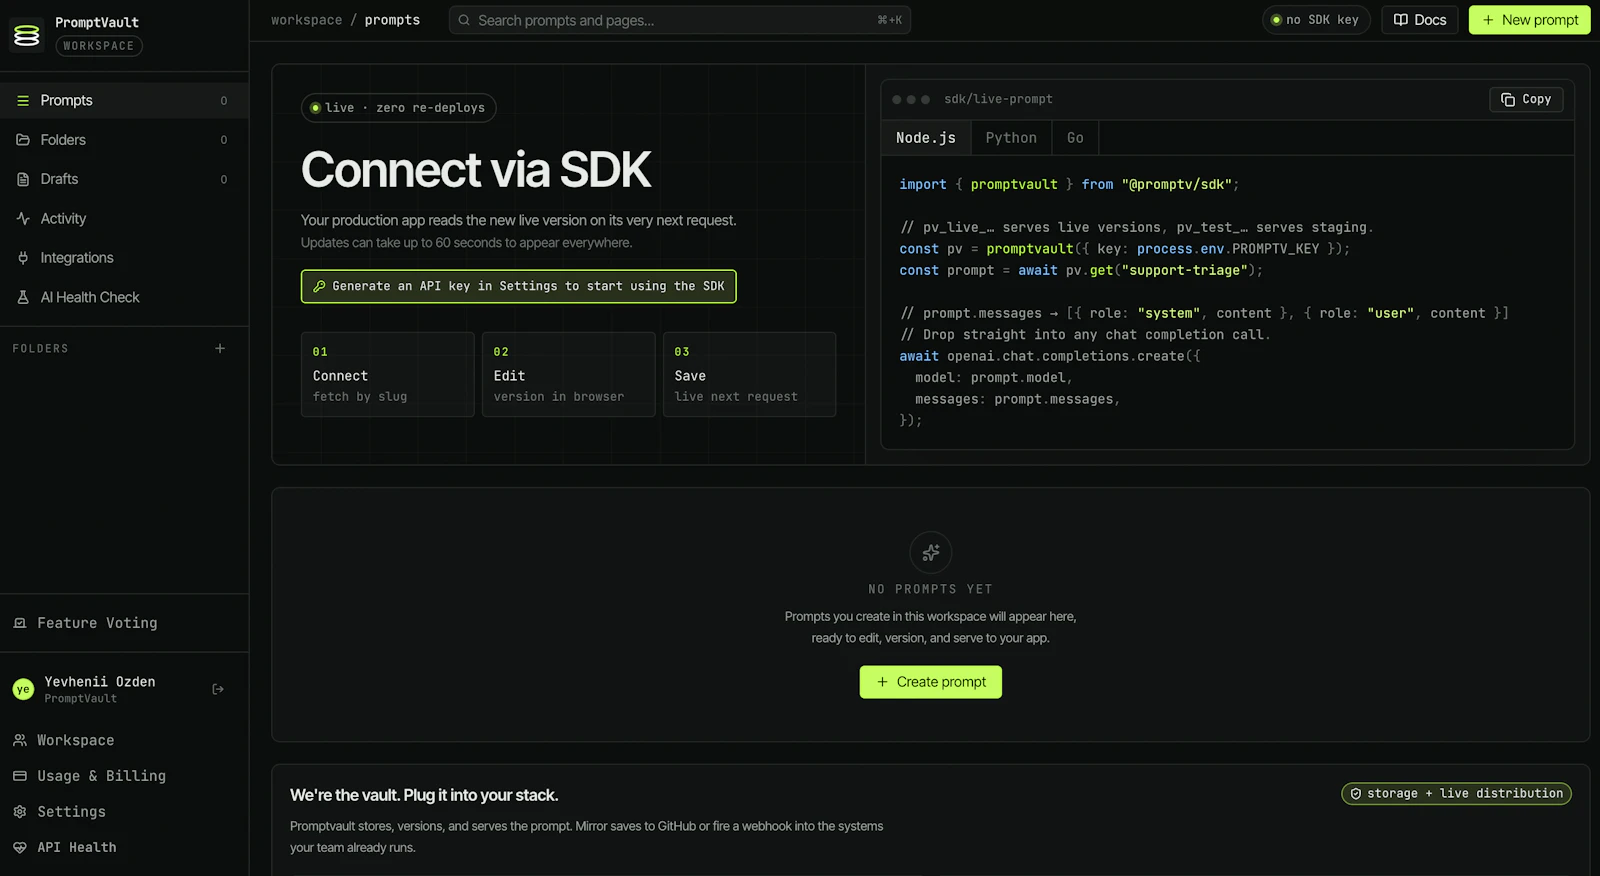Click the New prompt button
Viewport: 1600px width, 876px height.
1529,20
